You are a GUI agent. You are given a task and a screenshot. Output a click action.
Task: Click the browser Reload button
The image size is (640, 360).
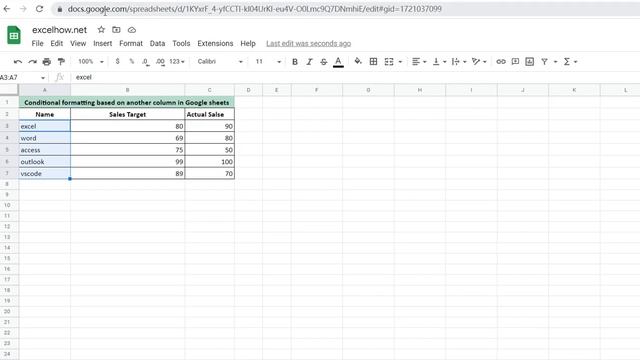coord(39,9)
